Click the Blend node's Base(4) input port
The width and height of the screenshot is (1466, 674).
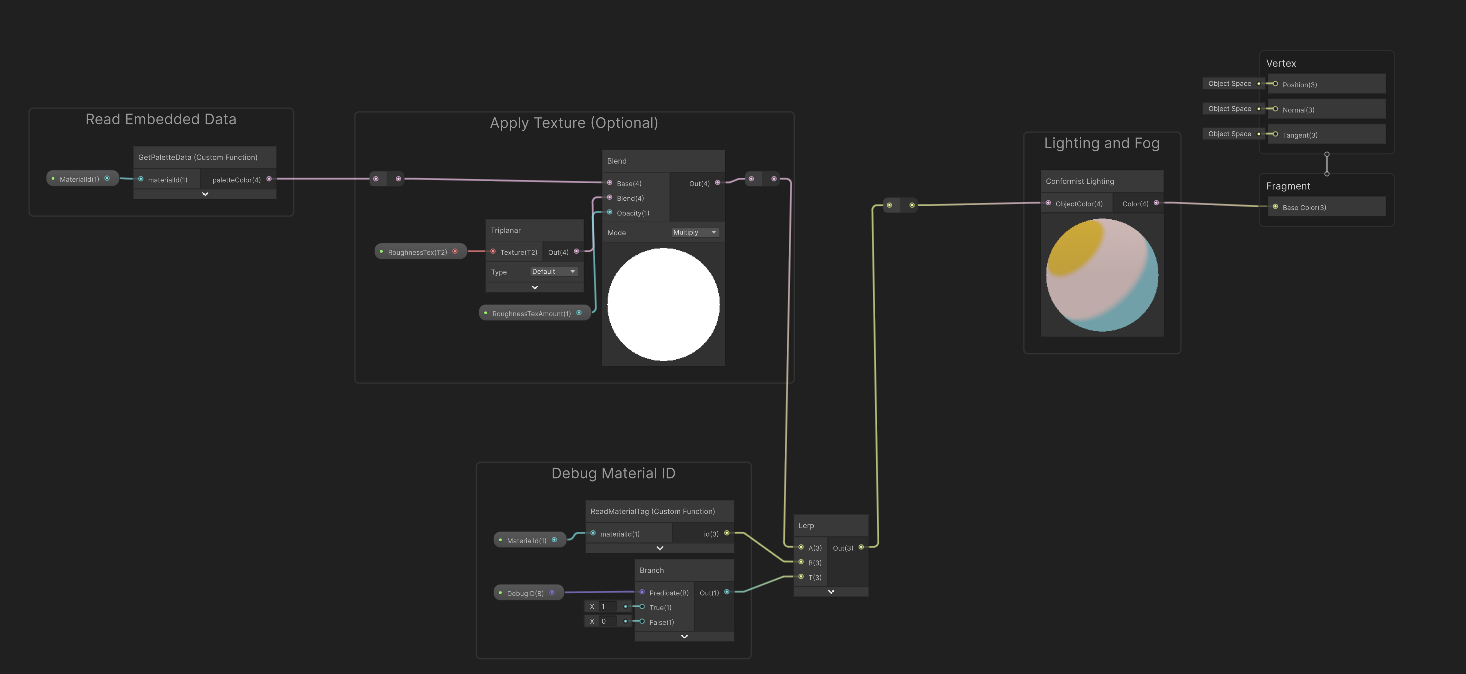pos(610,183)
